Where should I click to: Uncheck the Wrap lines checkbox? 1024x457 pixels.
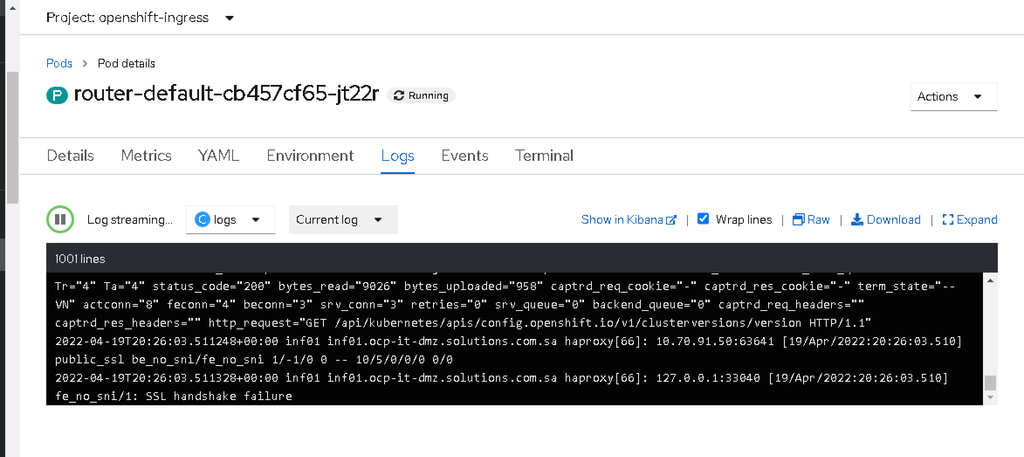(703, 219)
